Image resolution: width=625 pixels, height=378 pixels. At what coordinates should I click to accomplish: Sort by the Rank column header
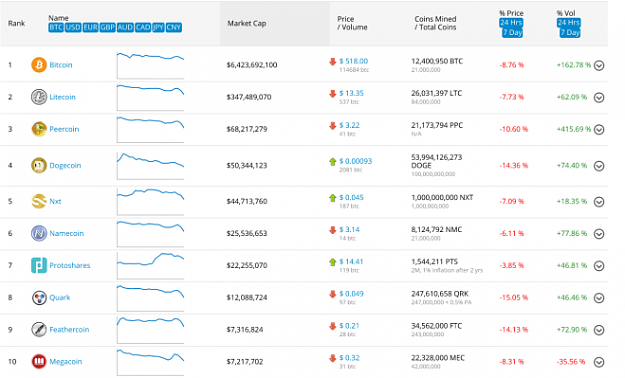16,23
